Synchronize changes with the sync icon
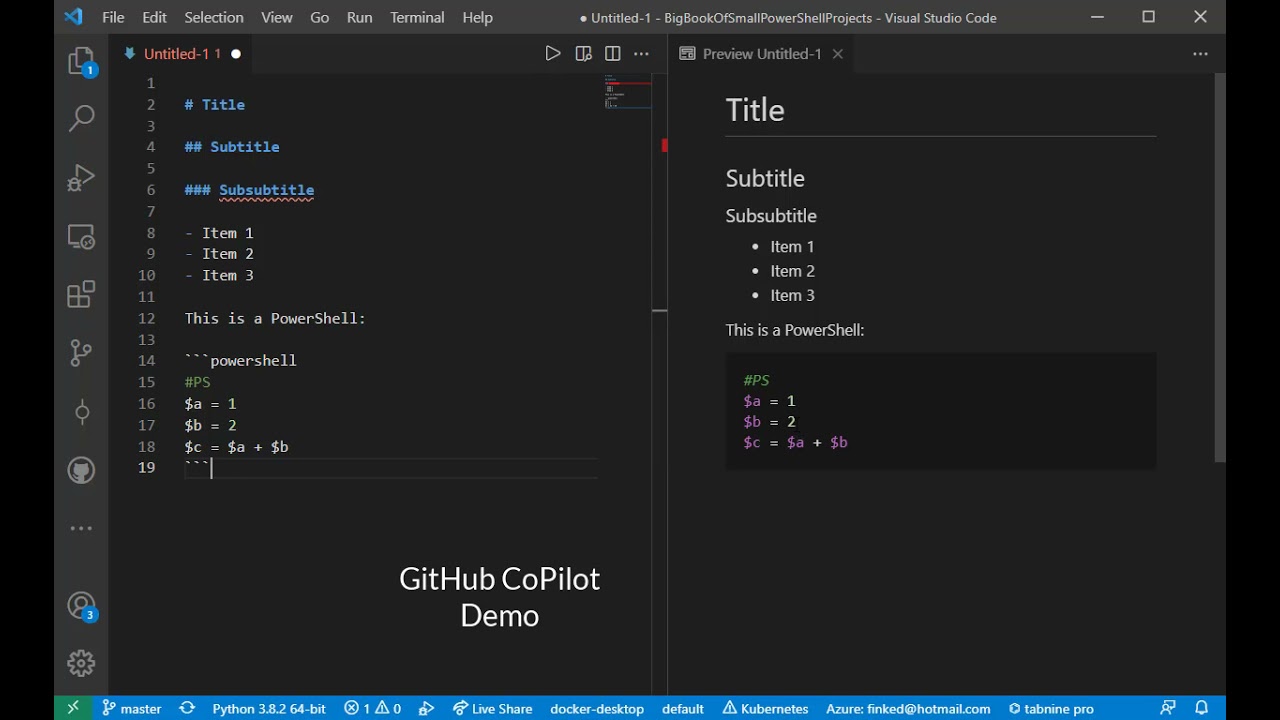Image resolution: width=1280 pixels, height=720 pixels. [x=187, y=708]
